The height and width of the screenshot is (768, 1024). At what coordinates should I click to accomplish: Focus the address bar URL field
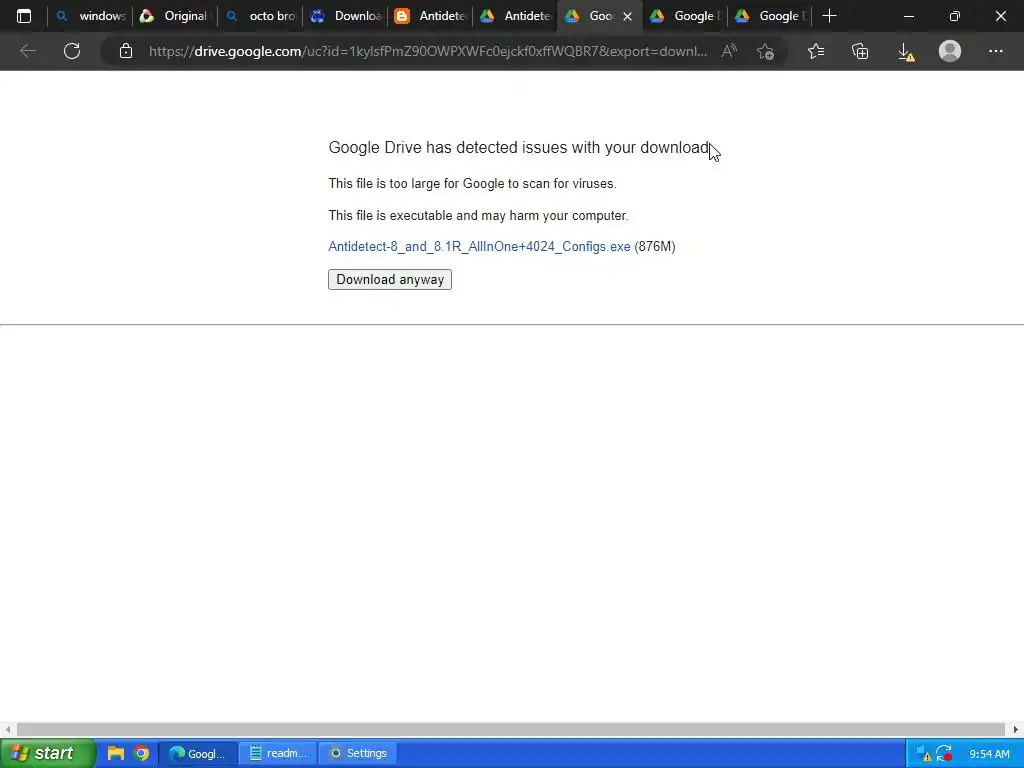click(428, 51)
